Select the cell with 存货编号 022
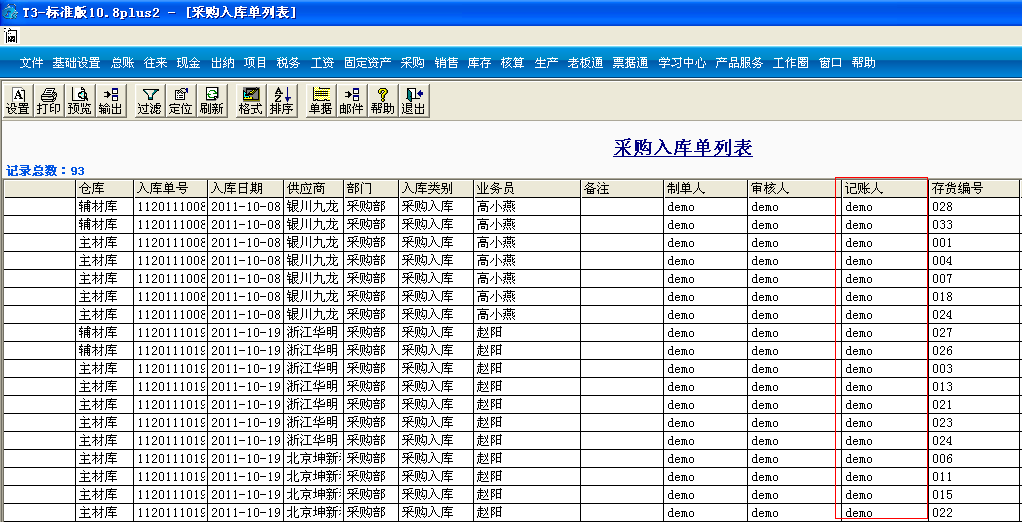Screen dimensions: 1022x522 (973, 512)
